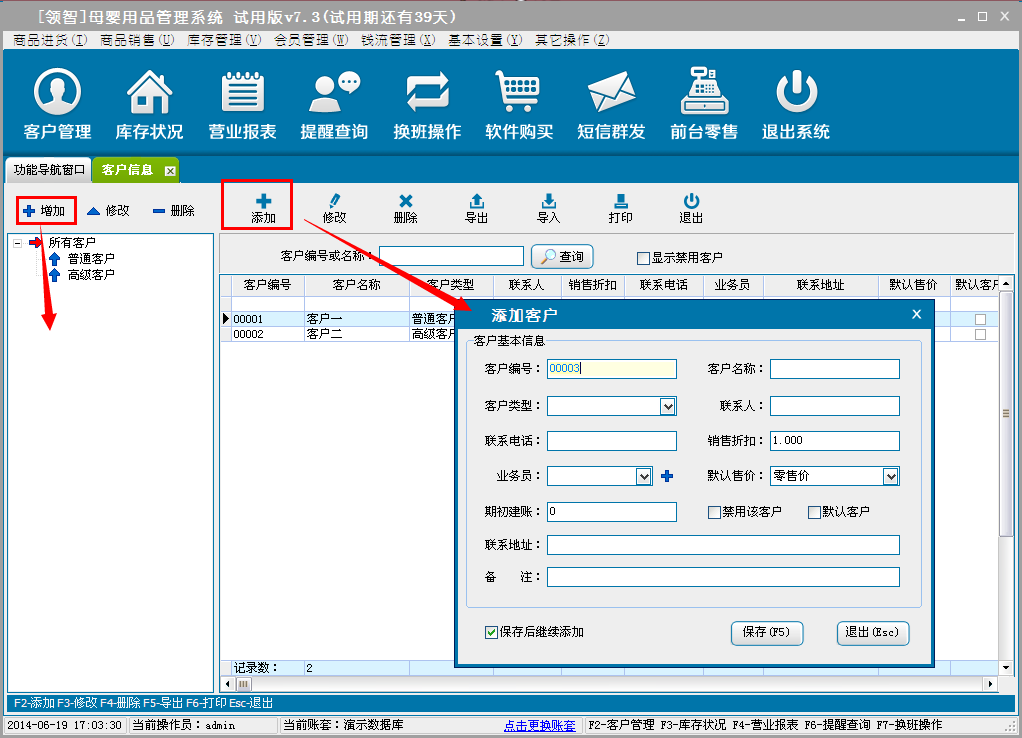
Task: Open 营业报表 report icon
Action: (242, 105)
